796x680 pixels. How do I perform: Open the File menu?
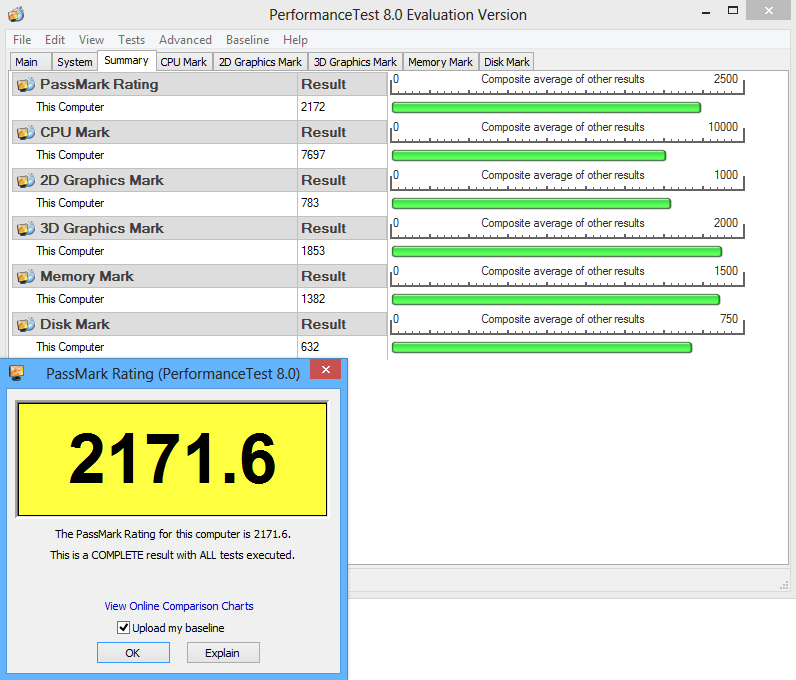click(x=22, y=40)
